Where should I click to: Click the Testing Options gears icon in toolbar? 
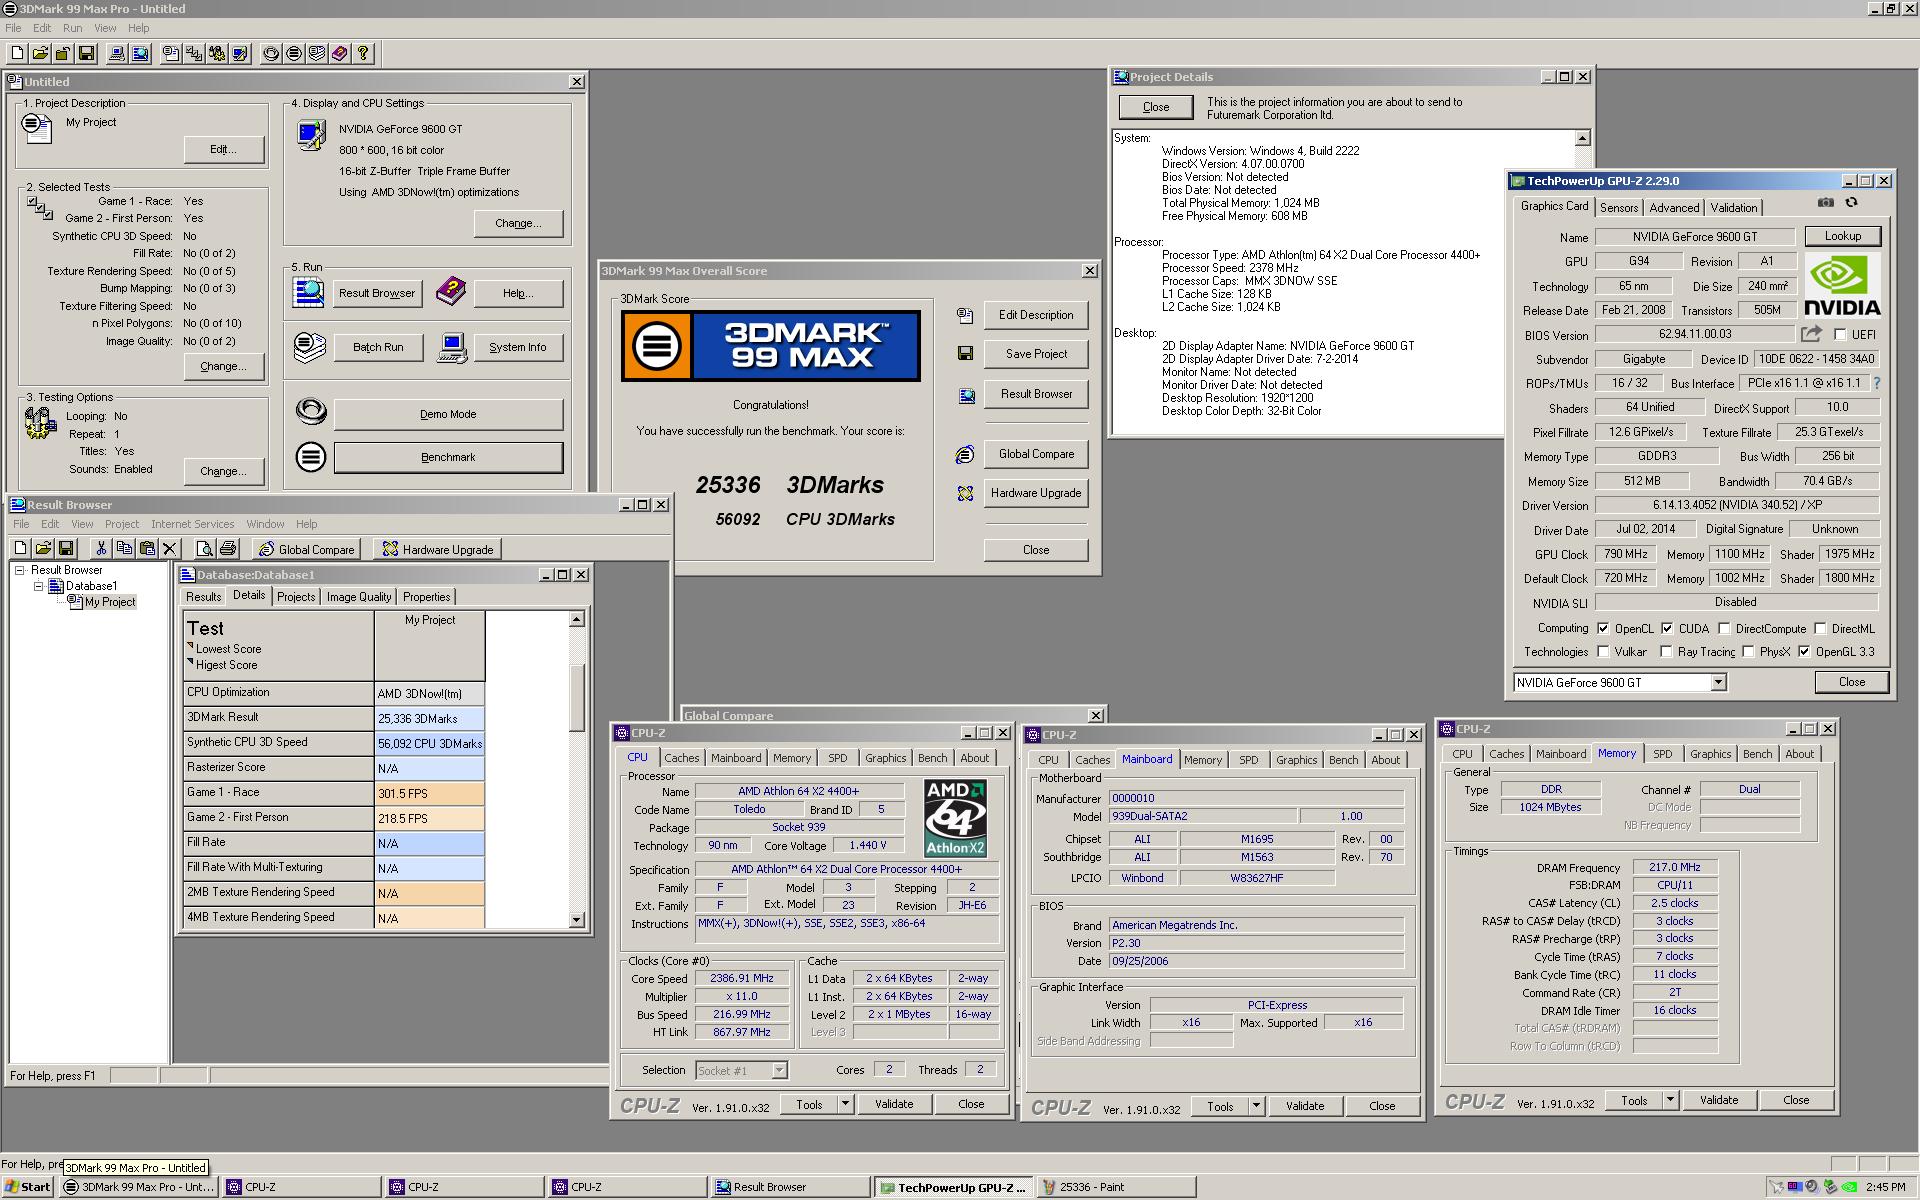pos(217,53)
